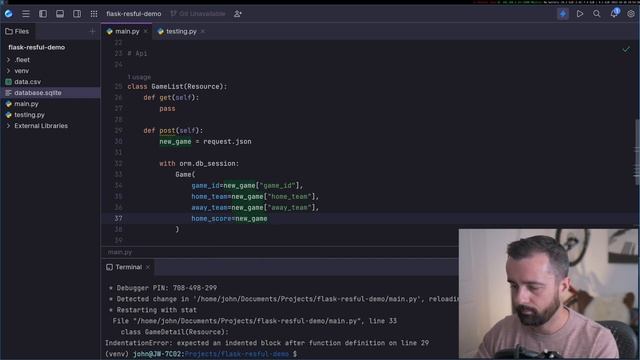Click line number 37 in gutter
640x360 pixels.
tap(118, 218)
